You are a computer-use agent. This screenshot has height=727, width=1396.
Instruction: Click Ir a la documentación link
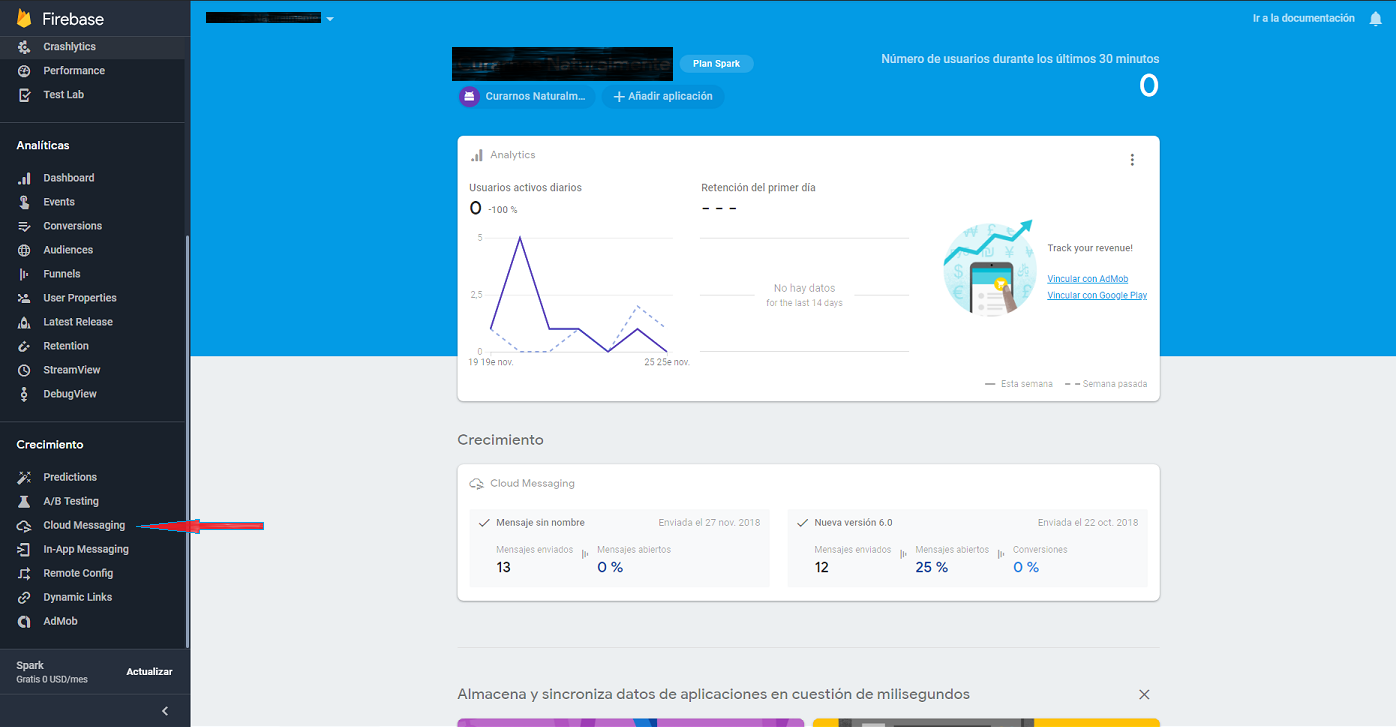point(1304,18)
